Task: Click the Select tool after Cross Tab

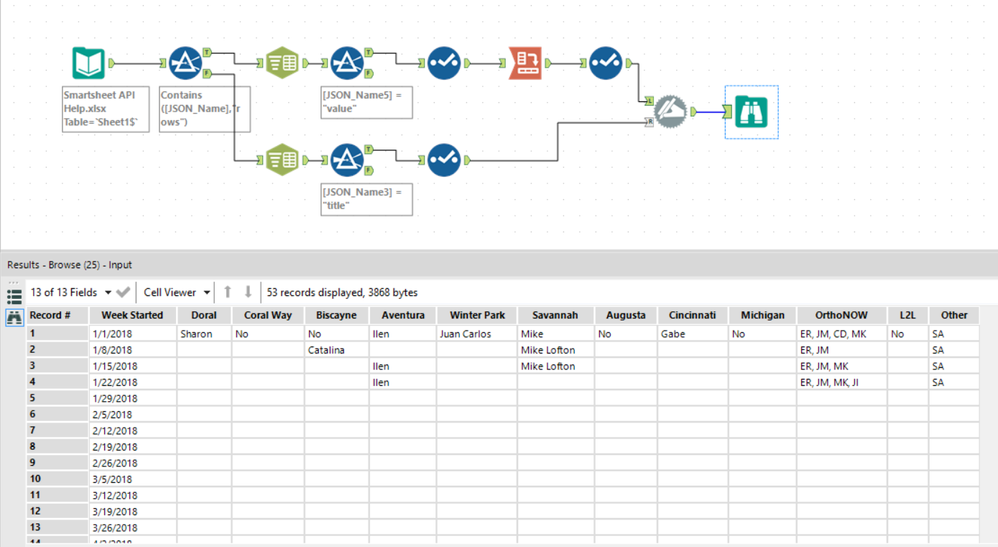Action: [605, 63]
